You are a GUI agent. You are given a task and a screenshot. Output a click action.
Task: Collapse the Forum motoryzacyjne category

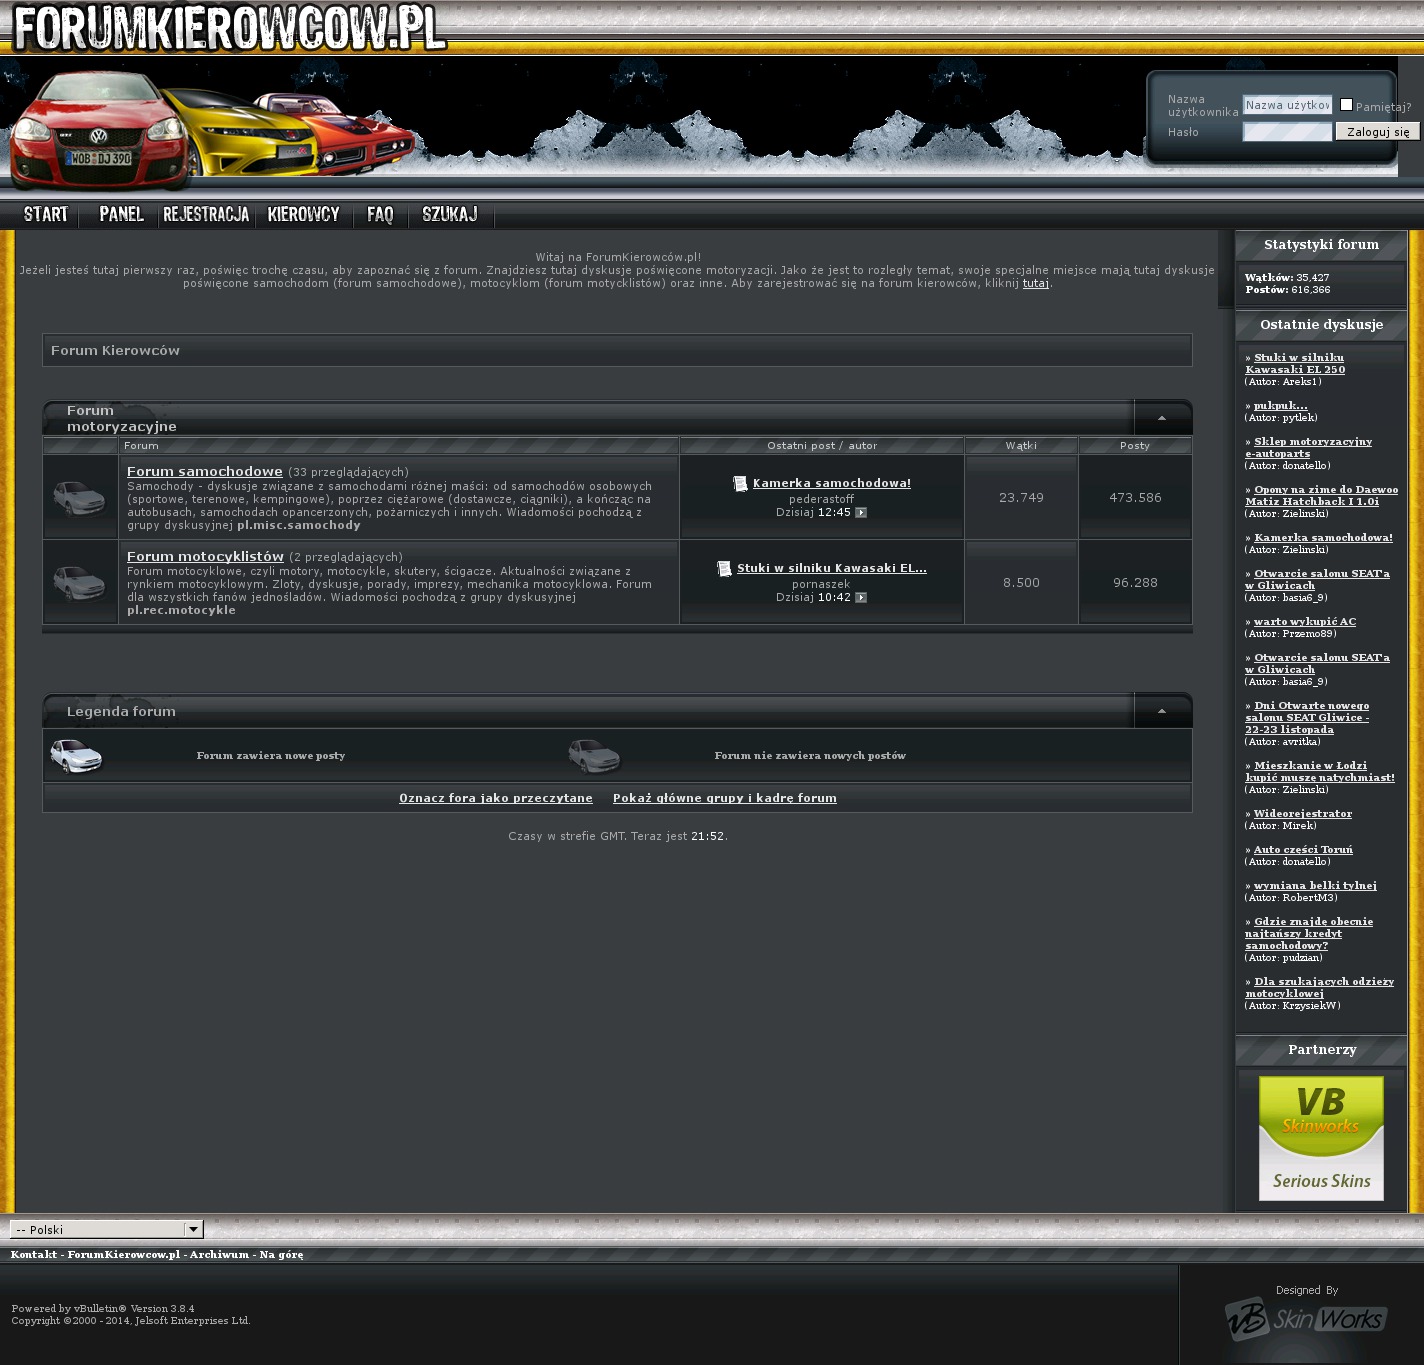(x=1161, y=418)
